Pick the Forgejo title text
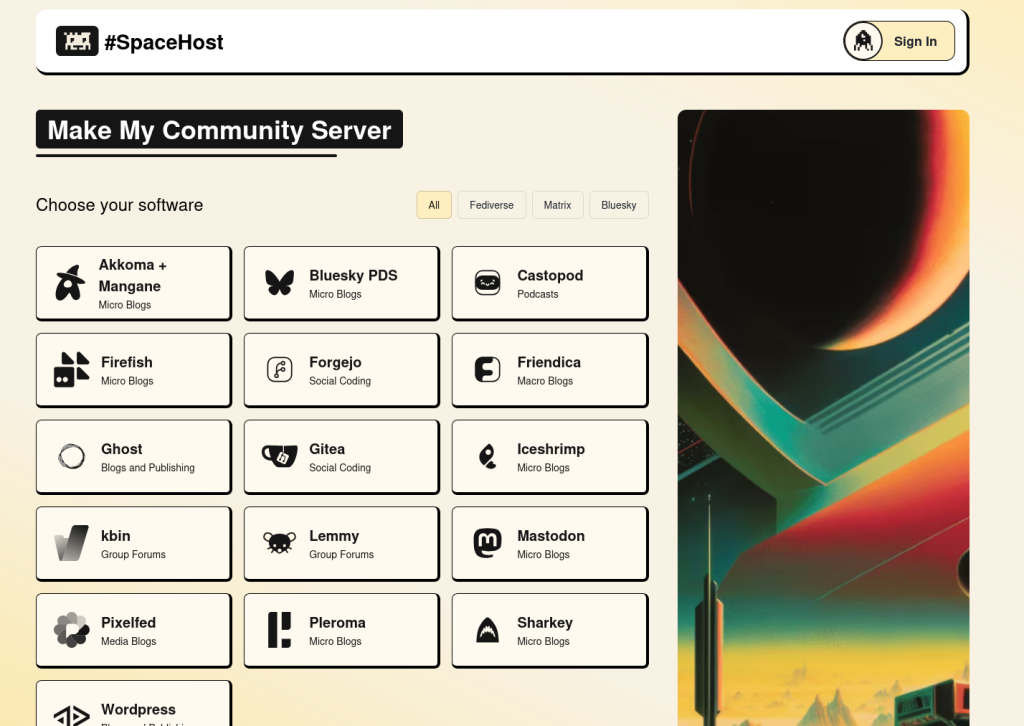Screen dimensions: 1024x726 335,362
